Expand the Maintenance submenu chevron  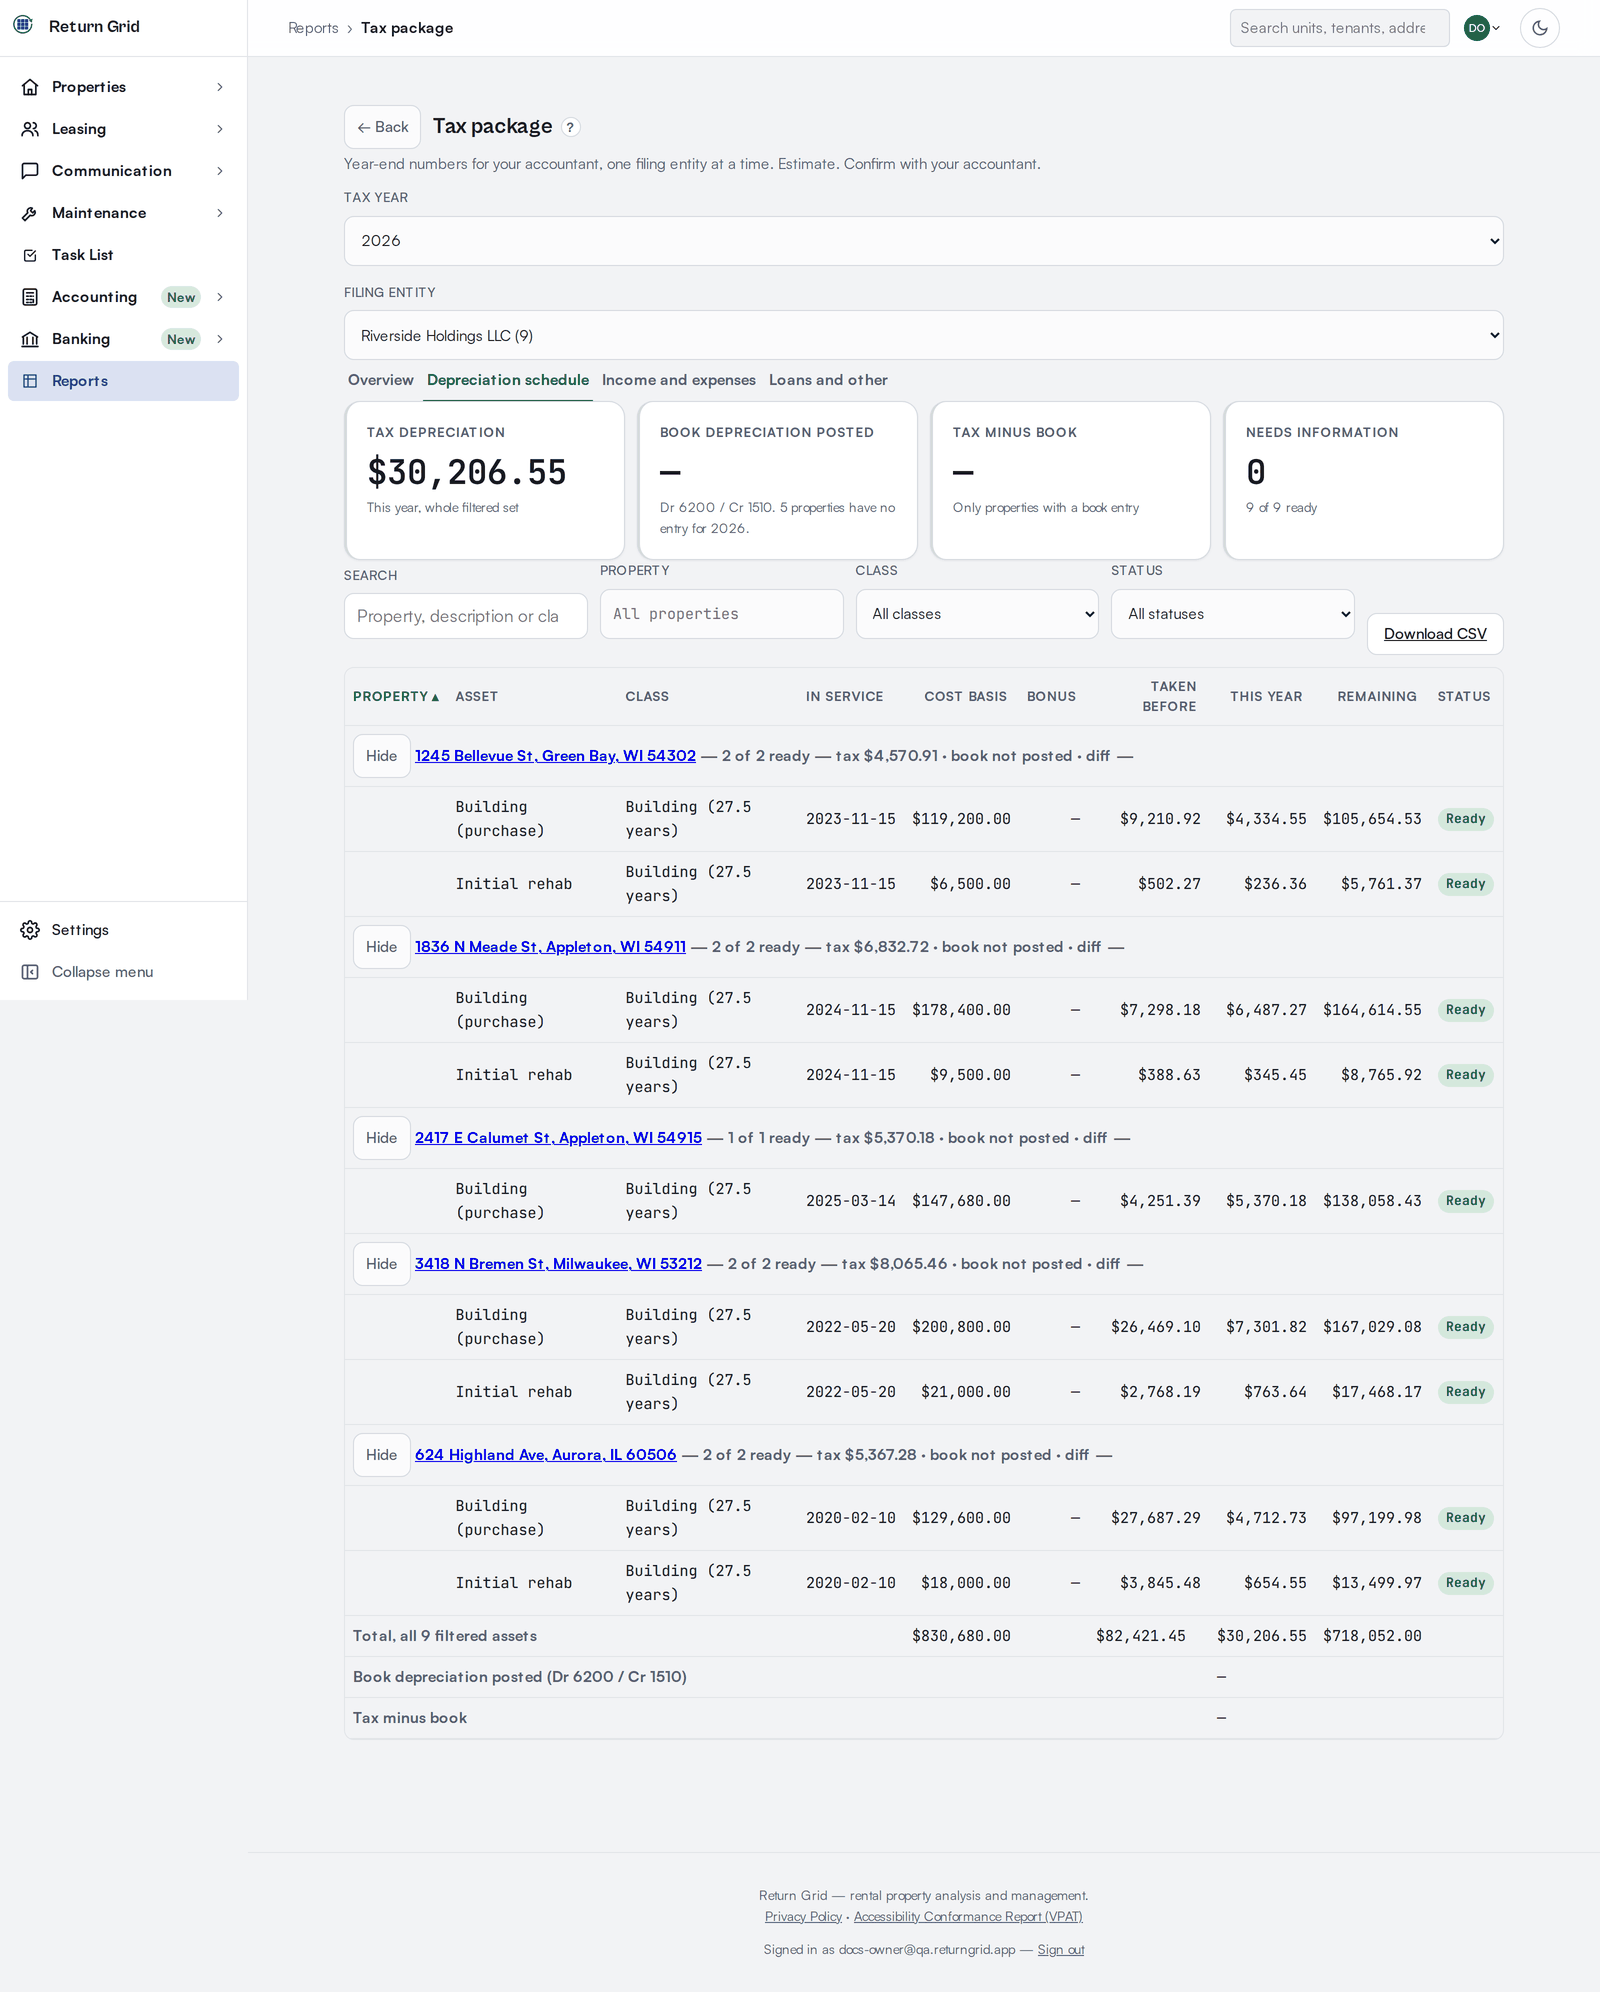click(x=220, y=213)
